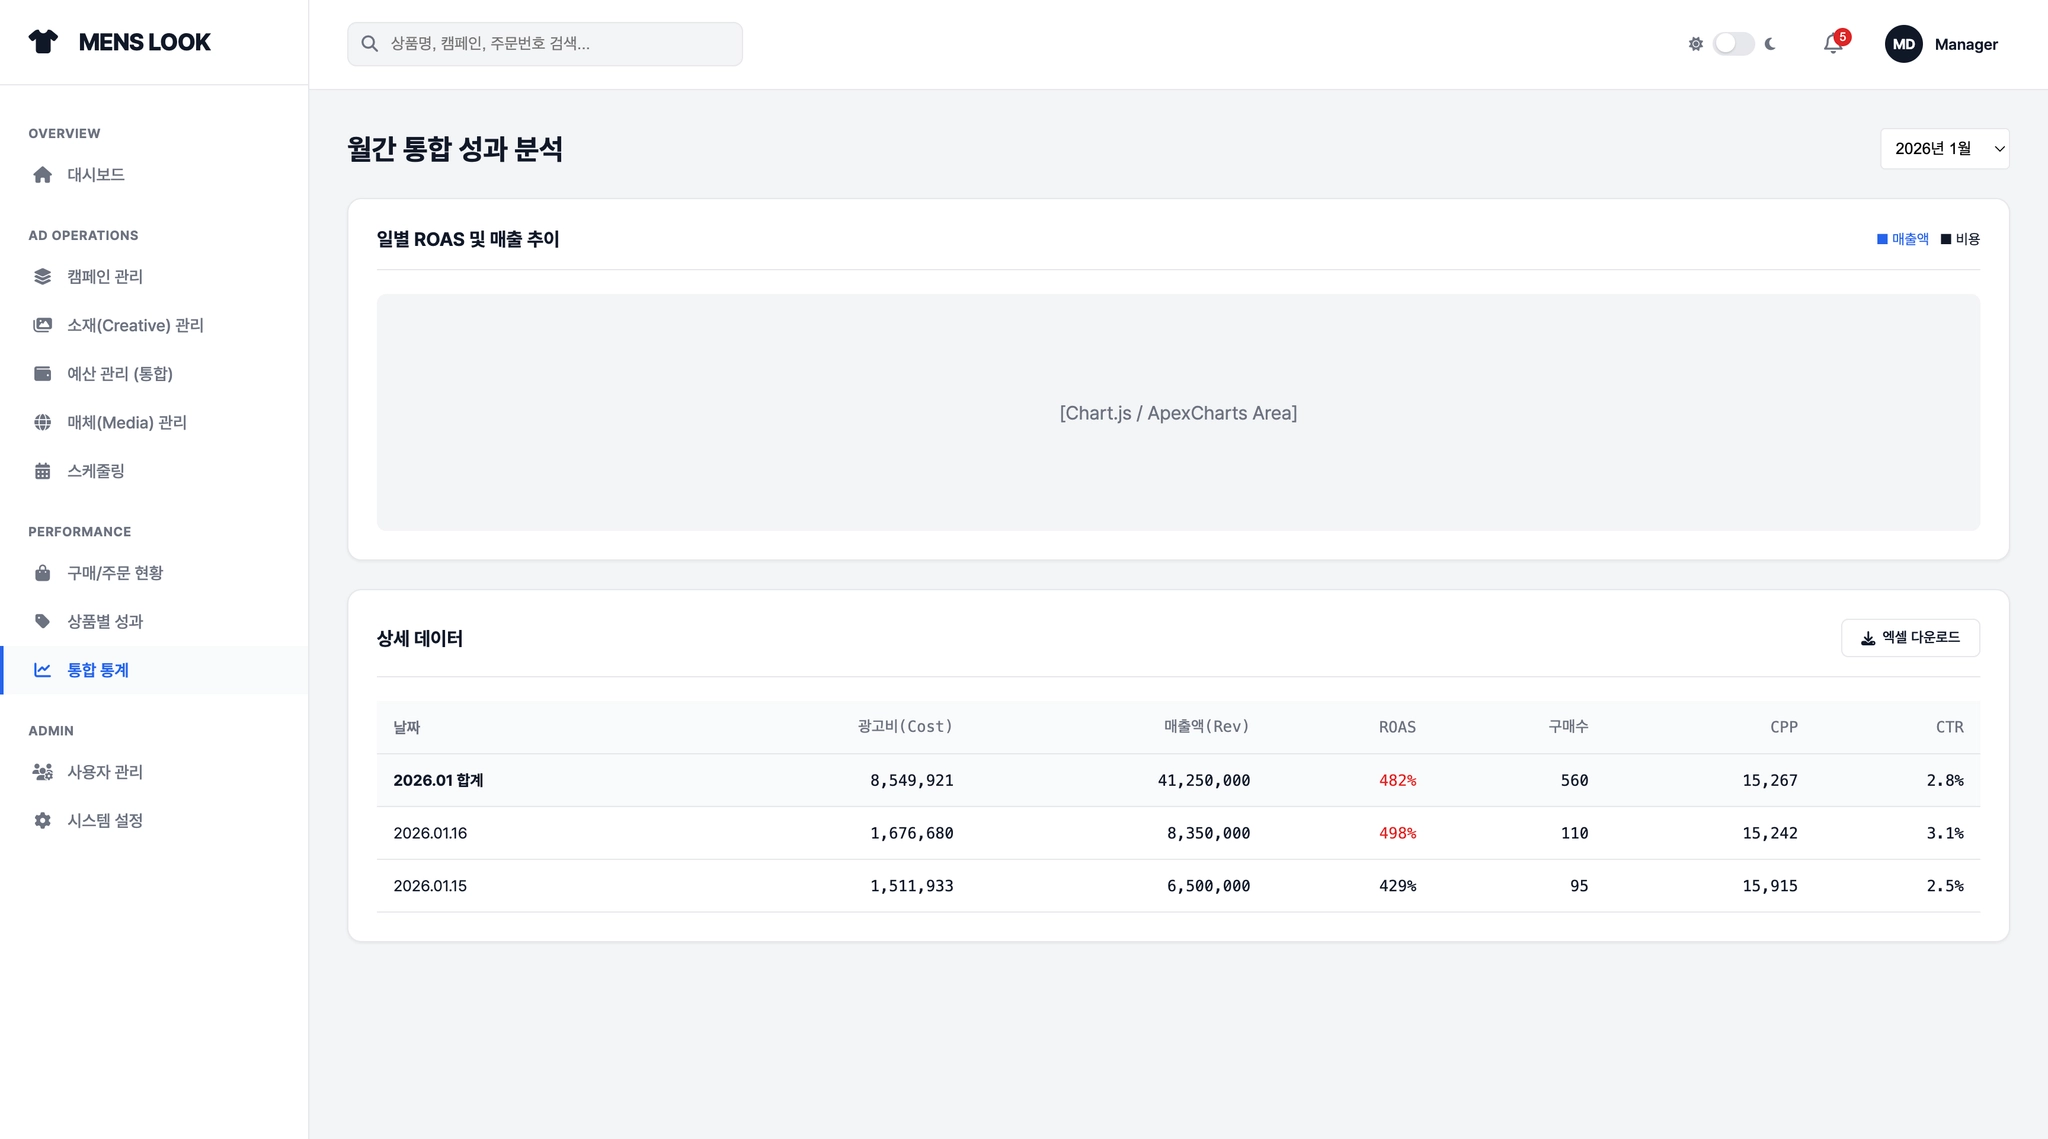The image size is (2048, 1139).
Task: Click the Media management globe icon
Action: pyautogui.click(x=42, y=422)
